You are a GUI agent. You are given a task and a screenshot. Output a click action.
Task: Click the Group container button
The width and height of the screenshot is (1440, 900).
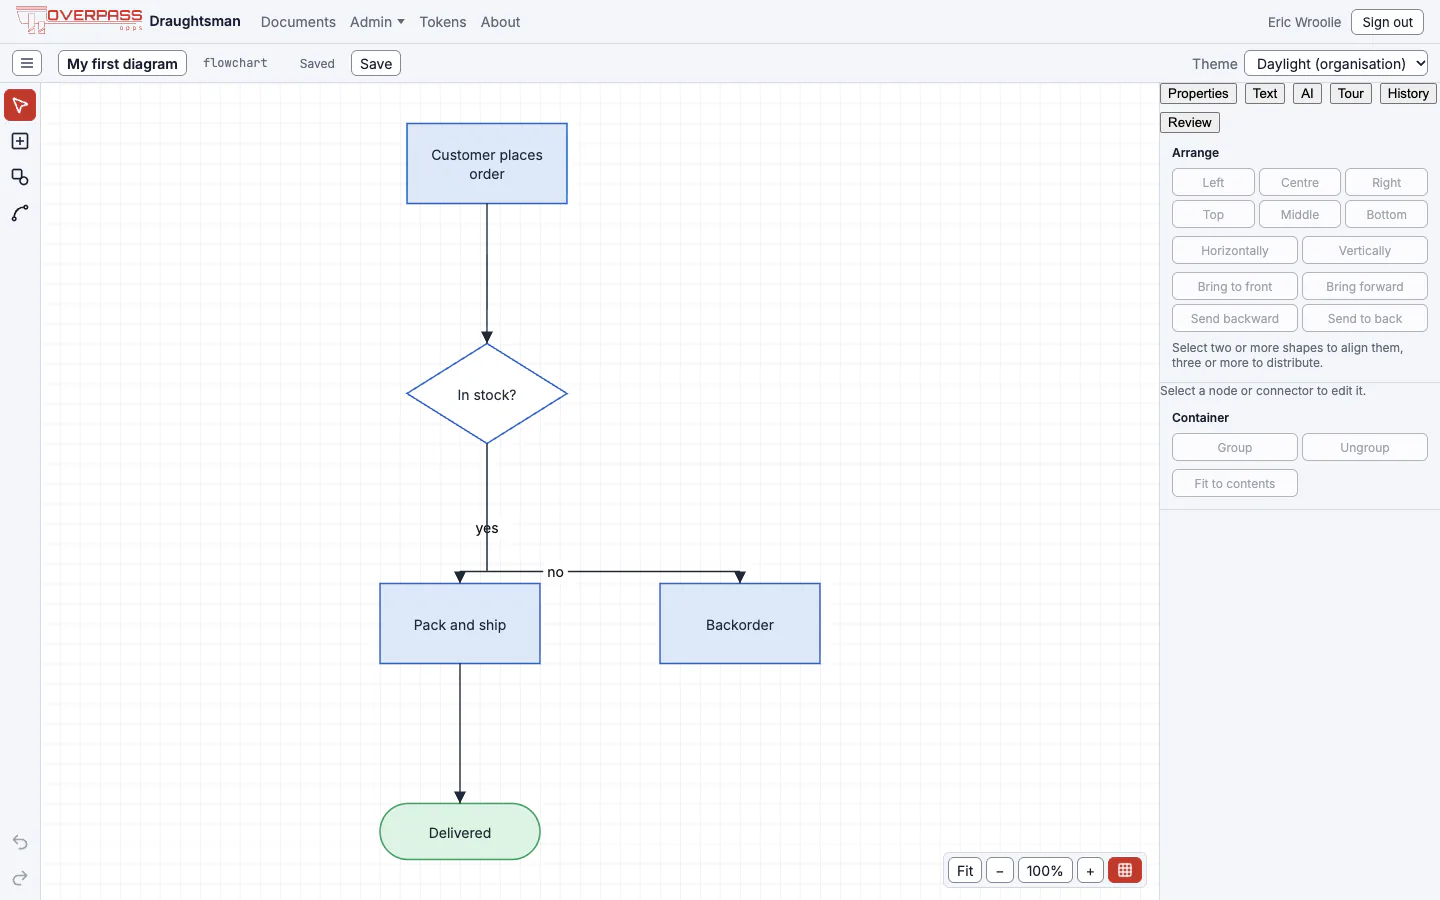coord(1235,447)
